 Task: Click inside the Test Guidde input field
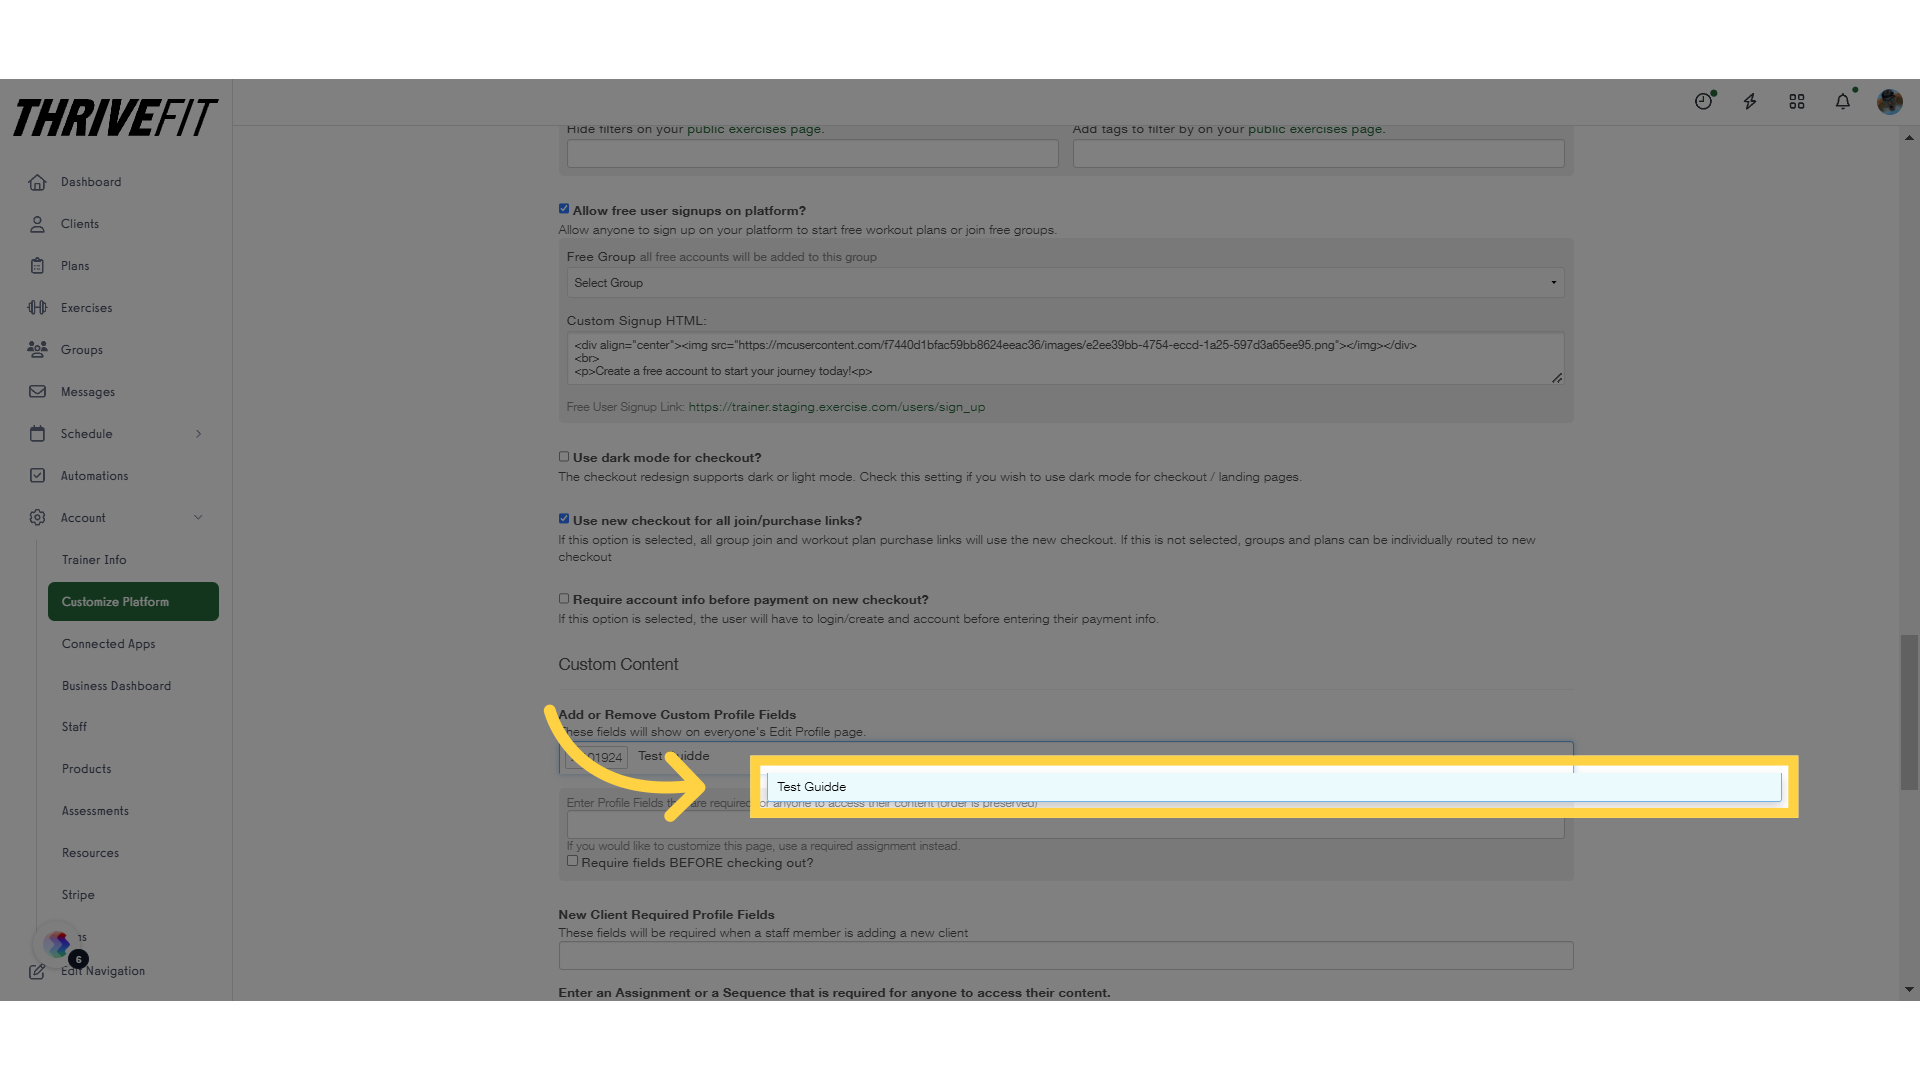(x=1273, y=786)
